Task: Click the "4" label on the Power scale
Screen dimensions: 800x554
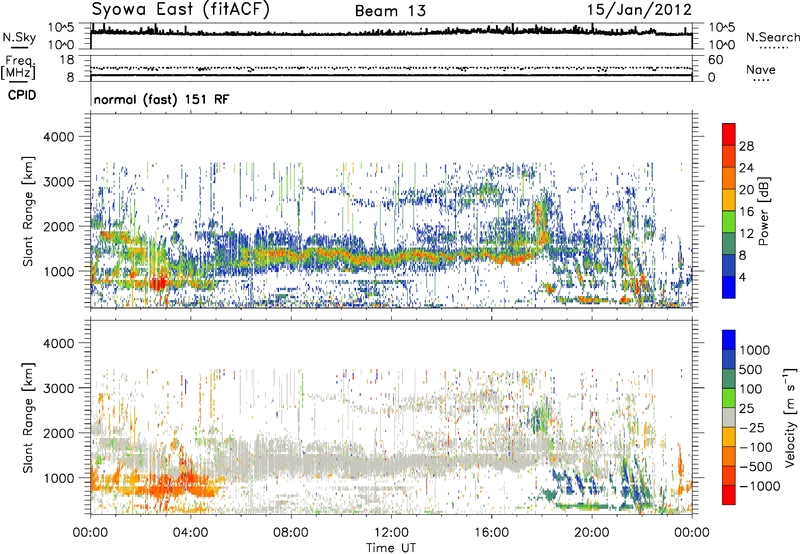Action: 742,277
